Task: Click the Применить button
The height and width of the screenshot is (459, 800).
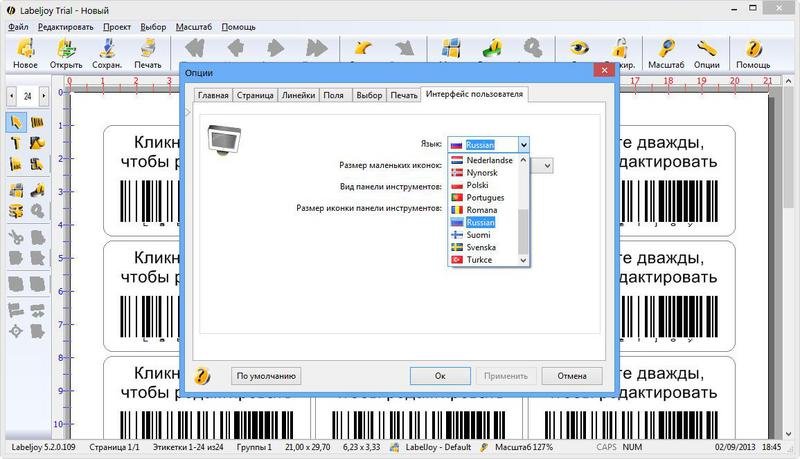Action: tap(506, 376)
